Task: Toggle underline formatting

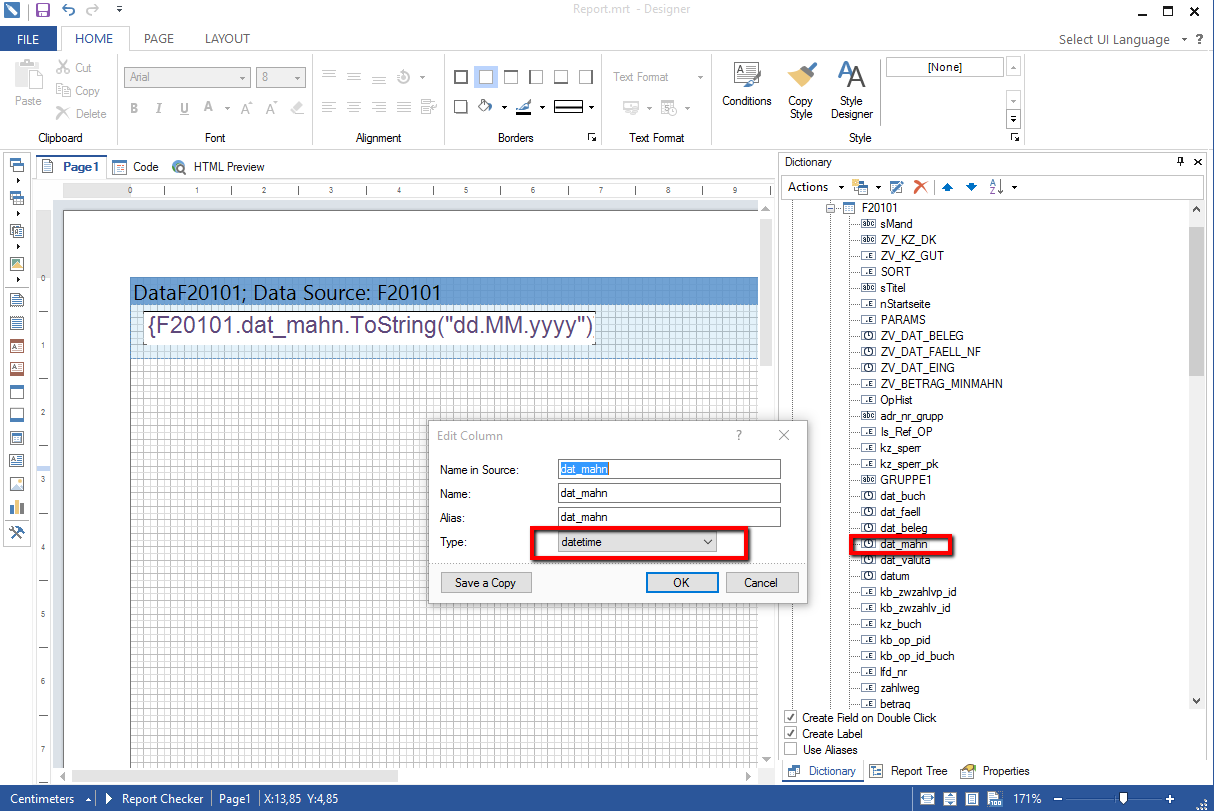Action: pos(184,108)
